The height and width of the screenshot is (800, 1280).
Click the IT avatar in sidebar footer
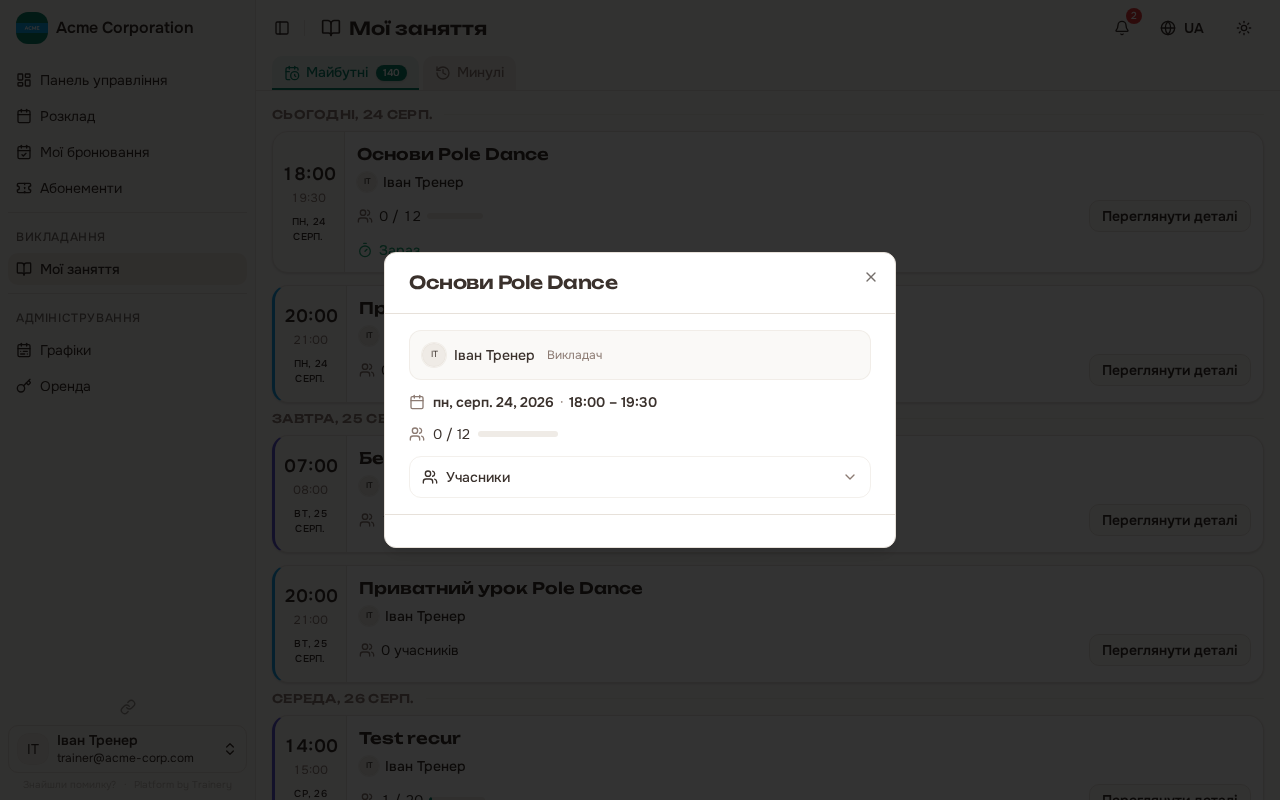(x=33, y=749)
